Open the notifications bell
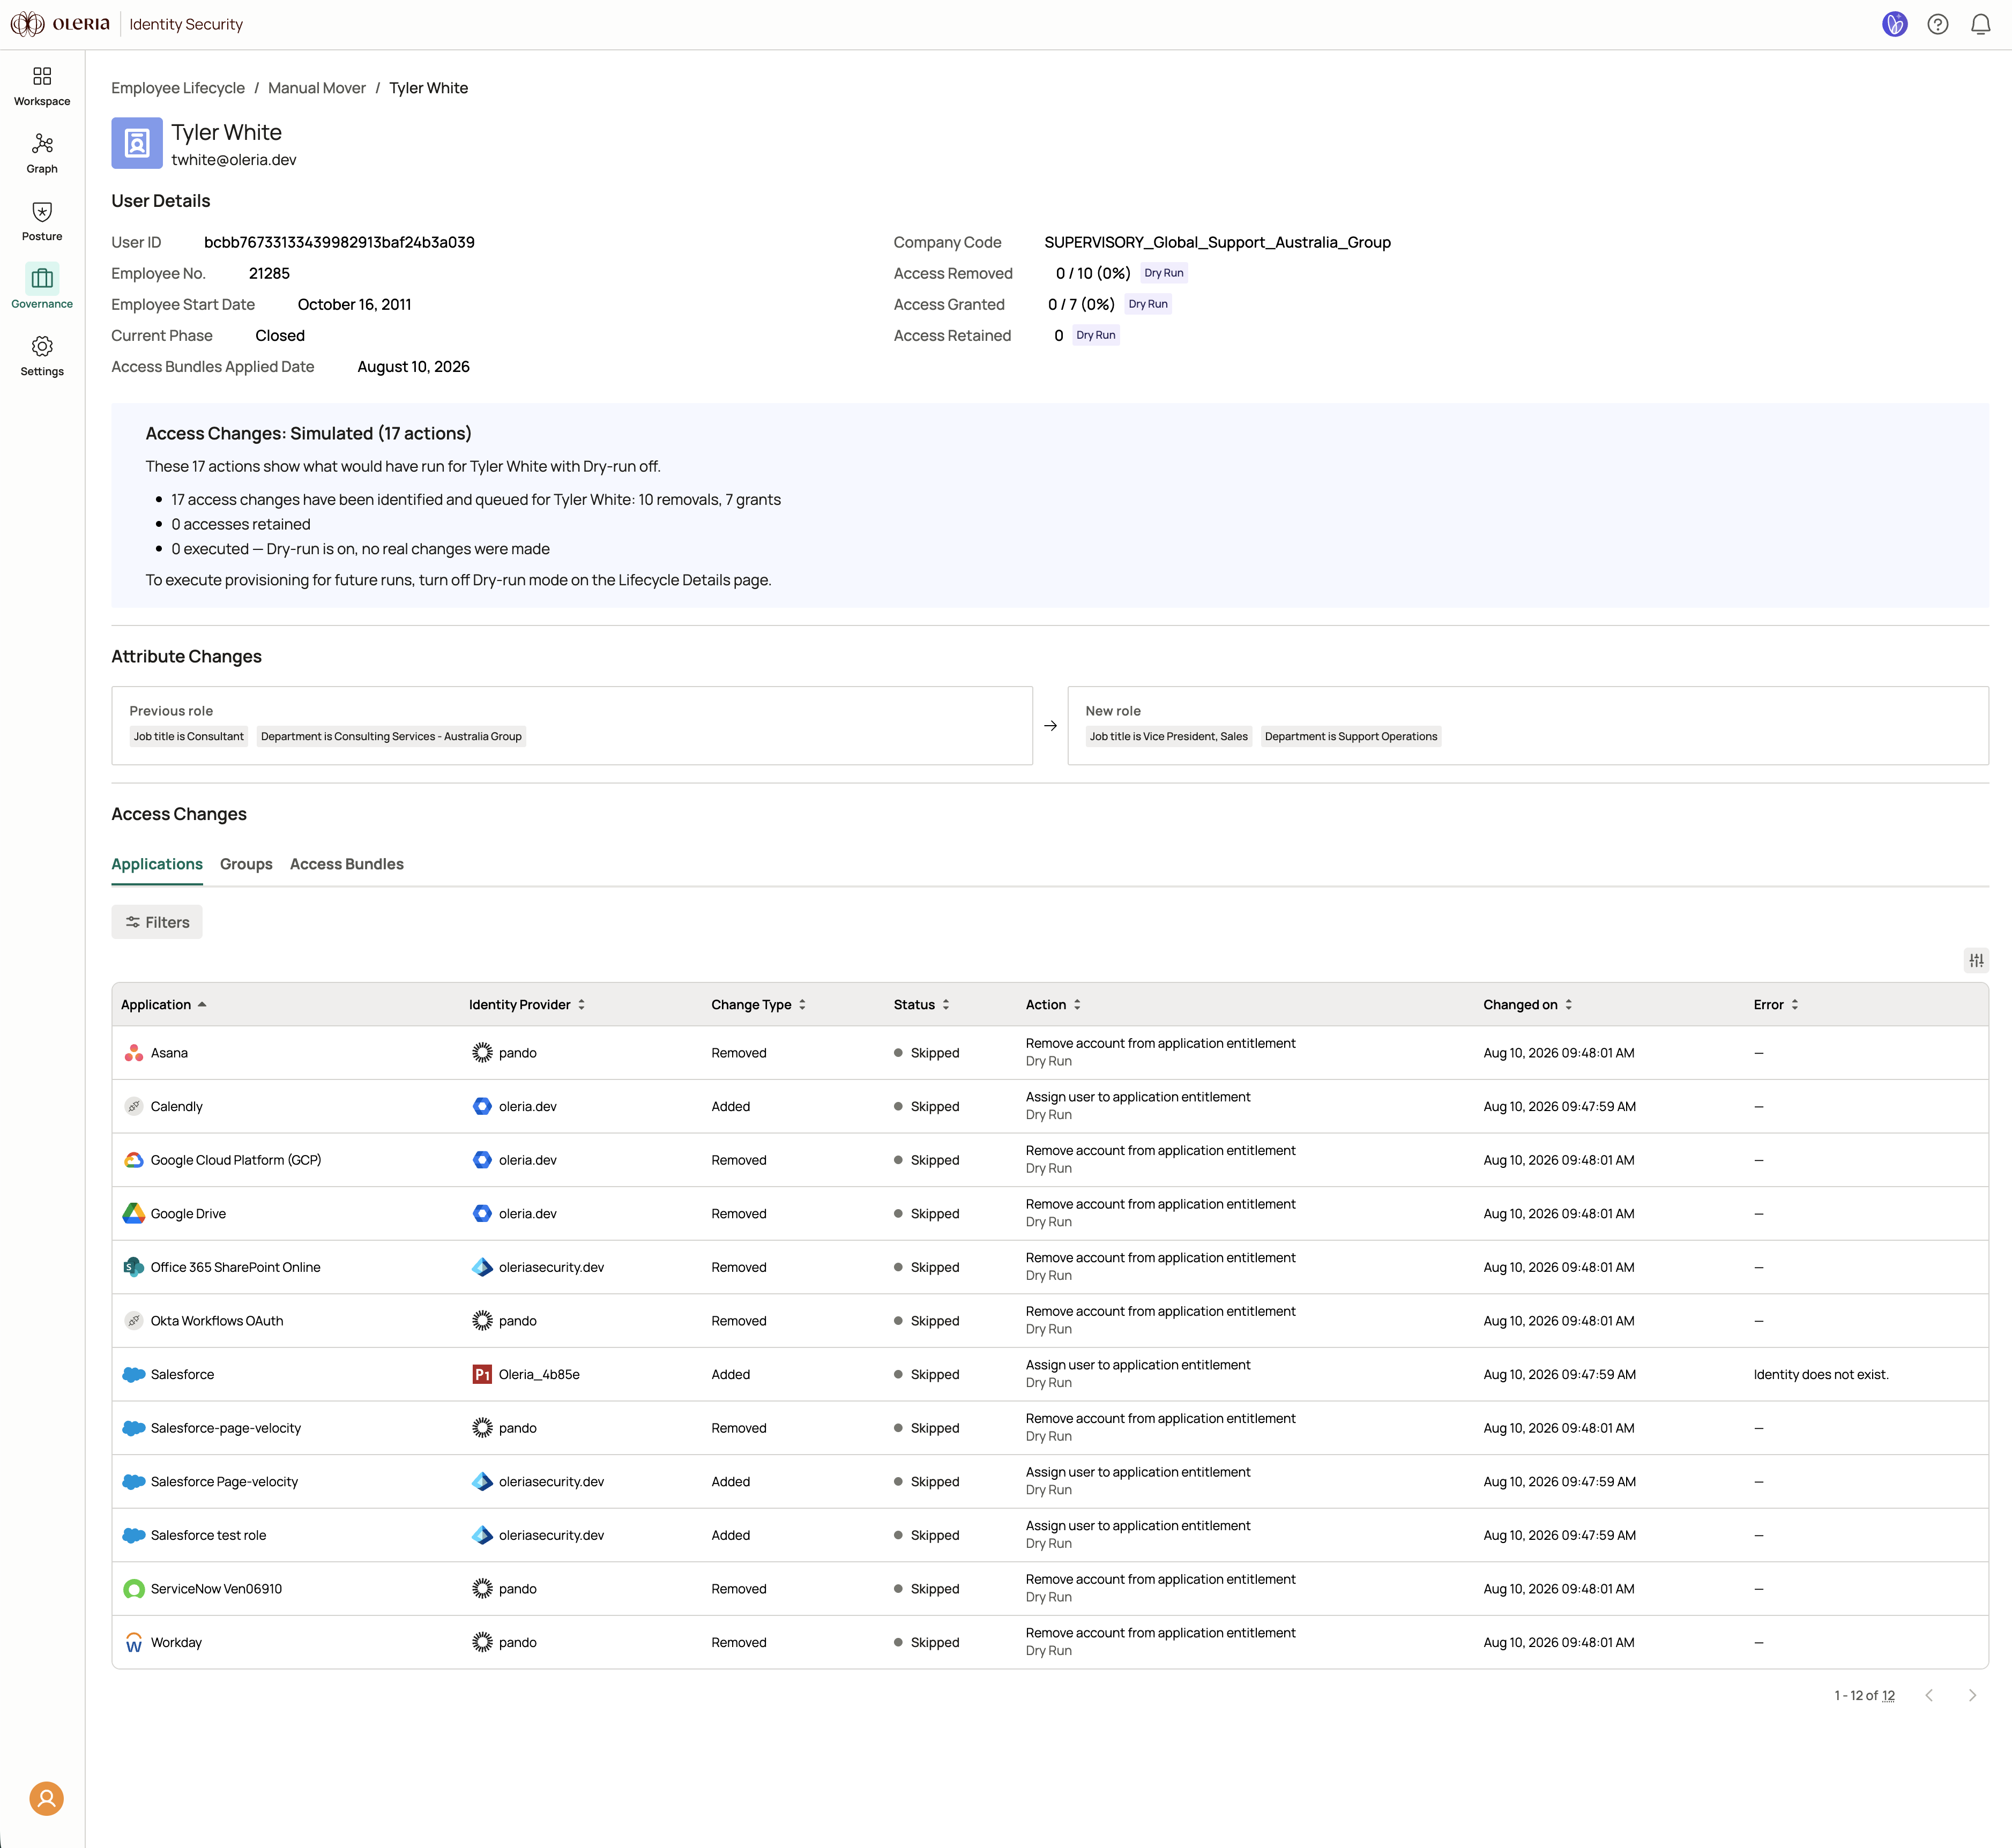 [1980, 24]
